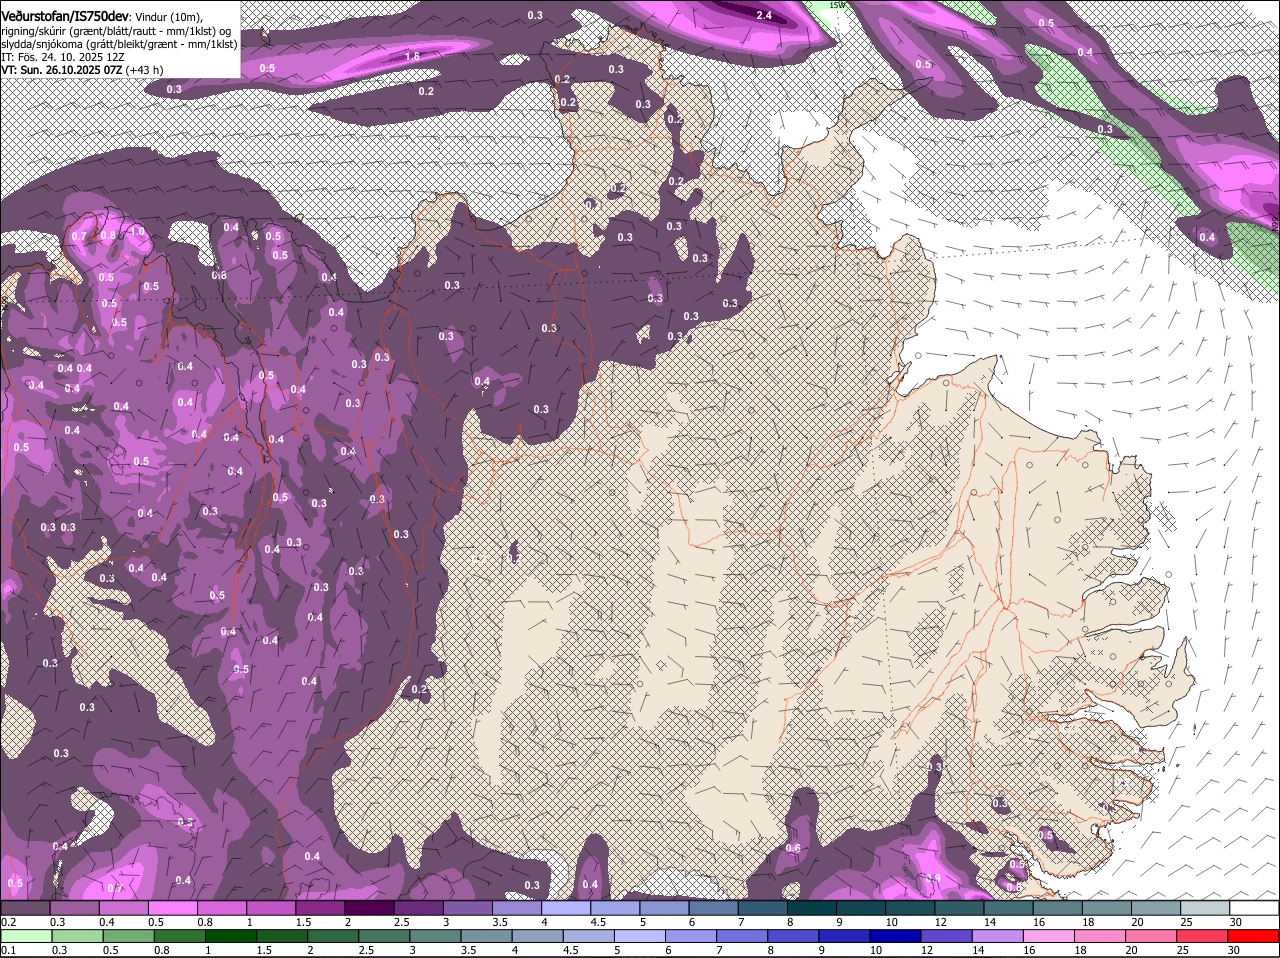
Task: Click the '0.7' precipitation value on the map
Action: [x=79, y=236]
